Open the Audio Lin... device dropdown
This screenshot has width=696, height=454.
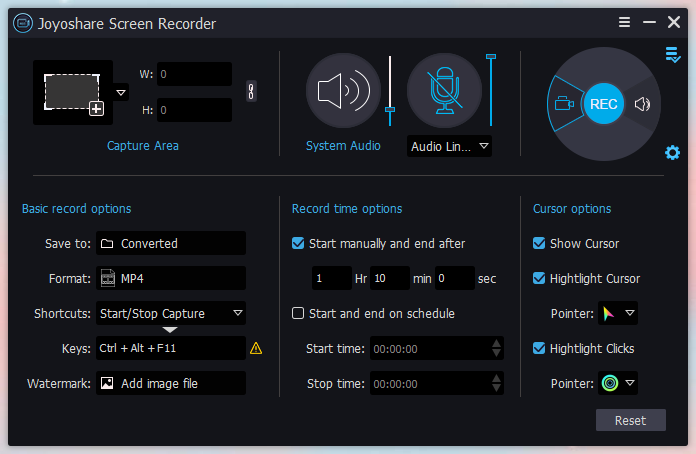(449, 146)
